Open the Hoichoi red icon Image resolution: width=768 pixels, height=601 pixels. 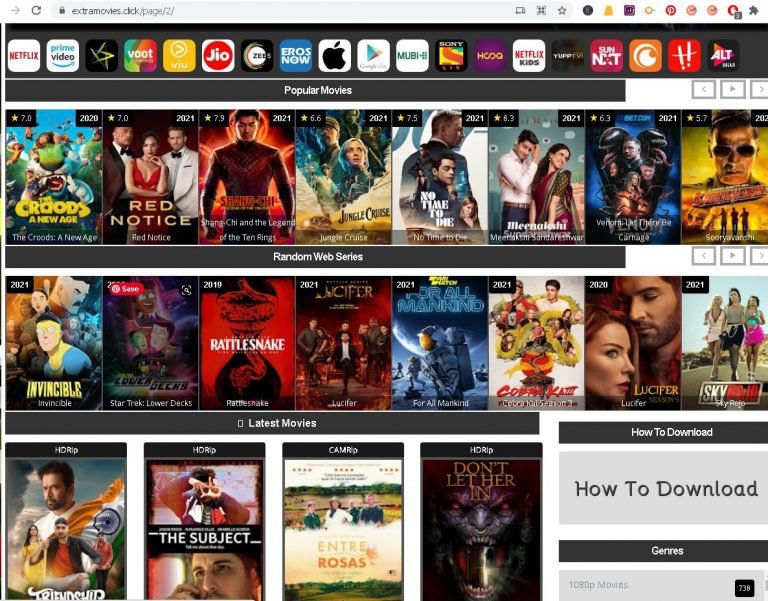click(x=684, y=56)
